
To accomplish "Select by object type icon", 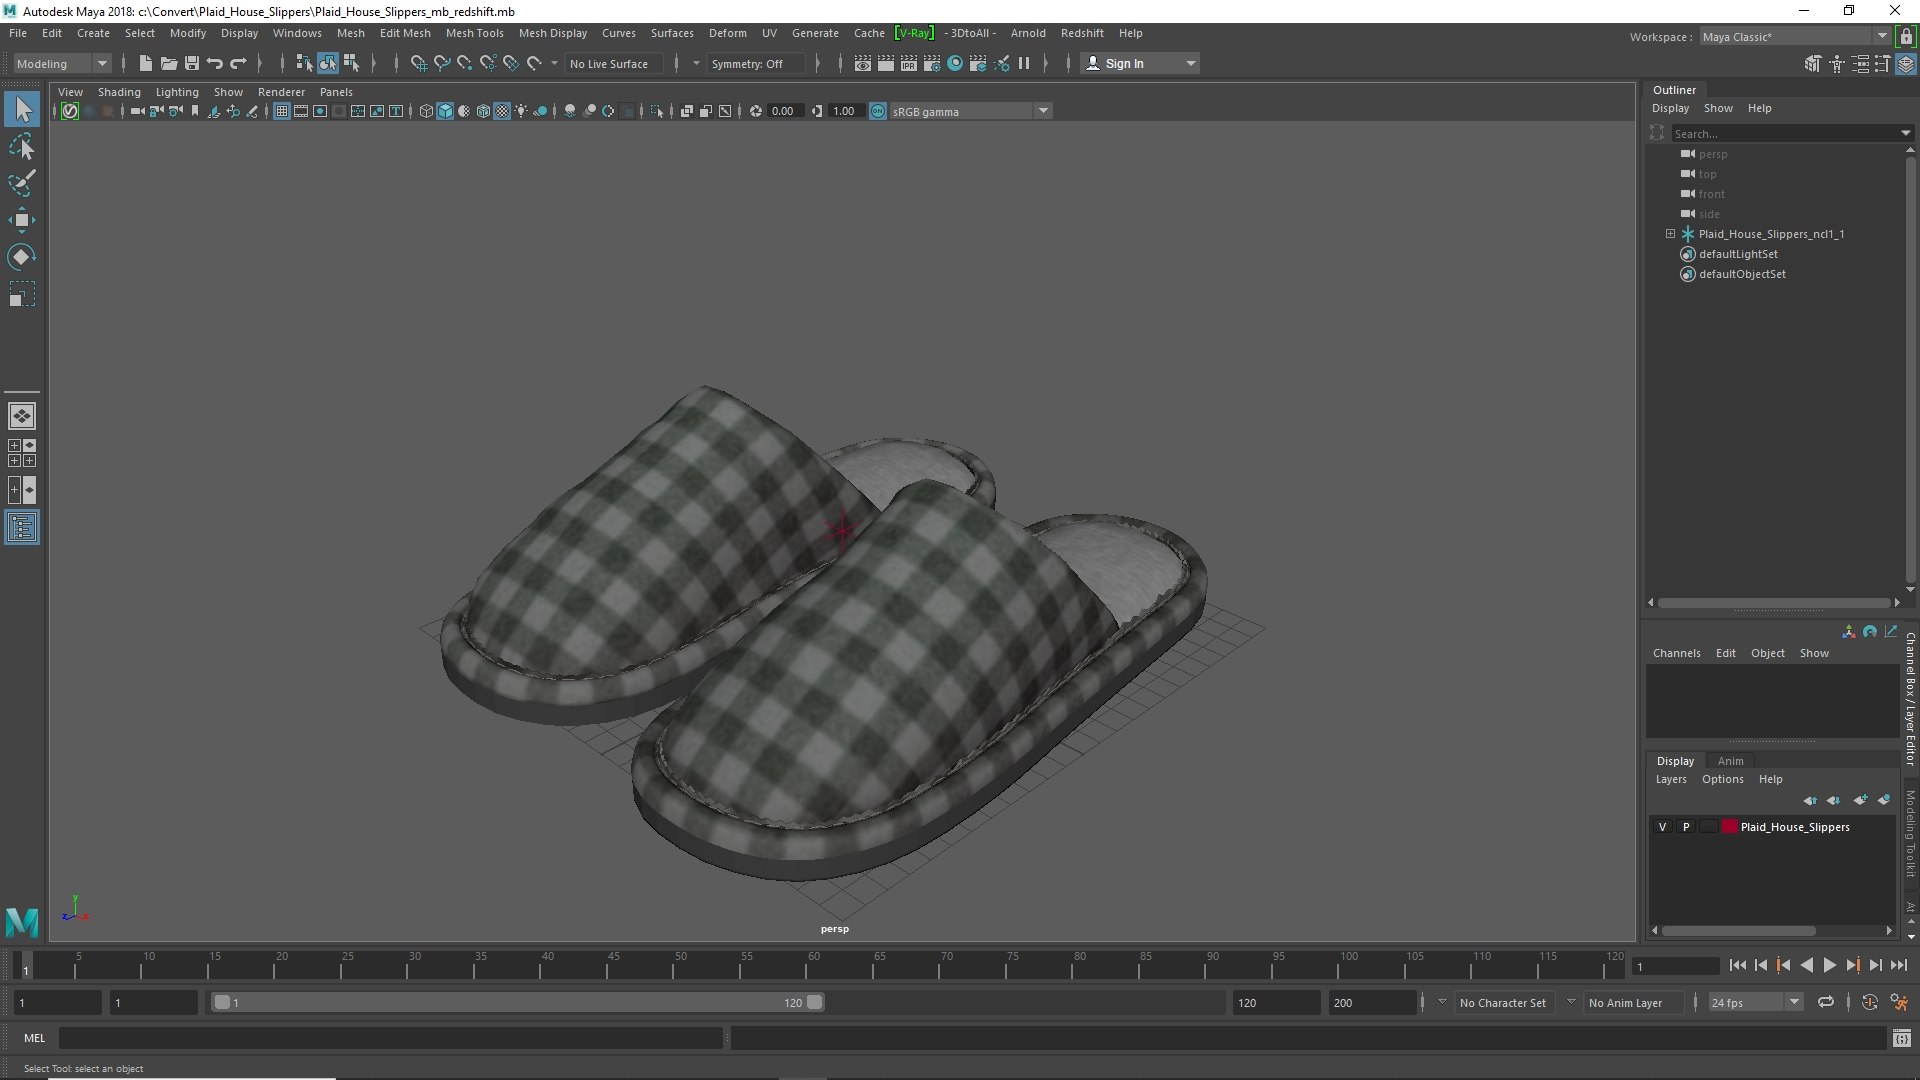I will [x=328, y=63].
